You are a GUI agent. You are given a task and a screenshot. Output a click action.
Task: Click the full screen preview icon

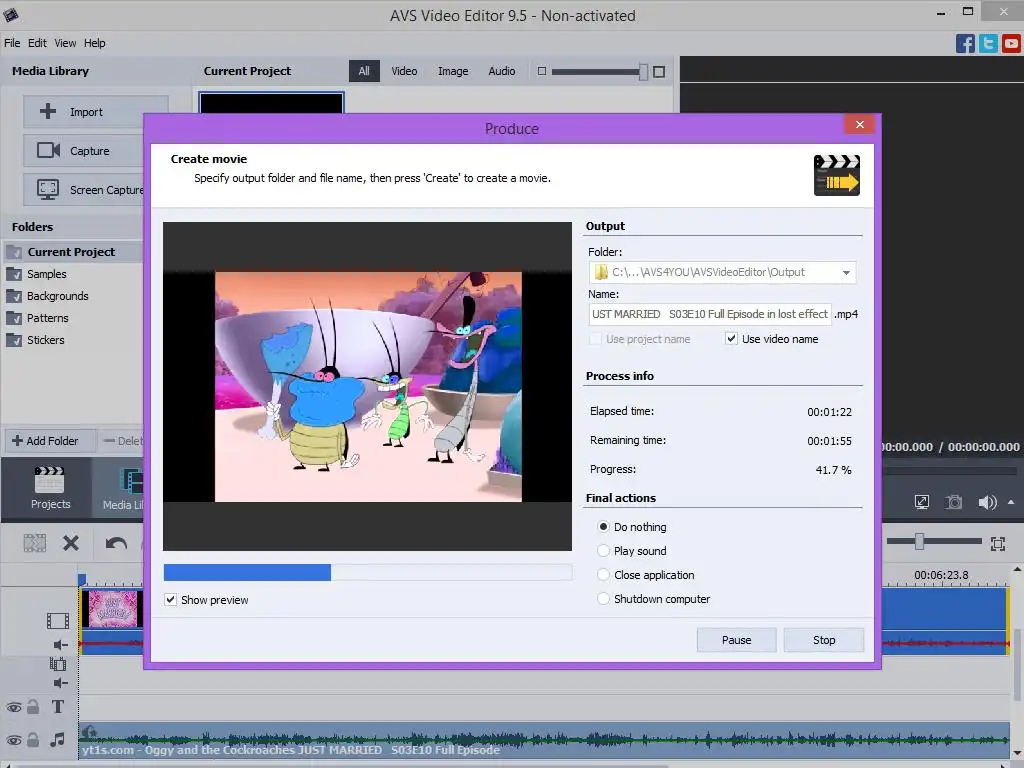click(921, 502)
